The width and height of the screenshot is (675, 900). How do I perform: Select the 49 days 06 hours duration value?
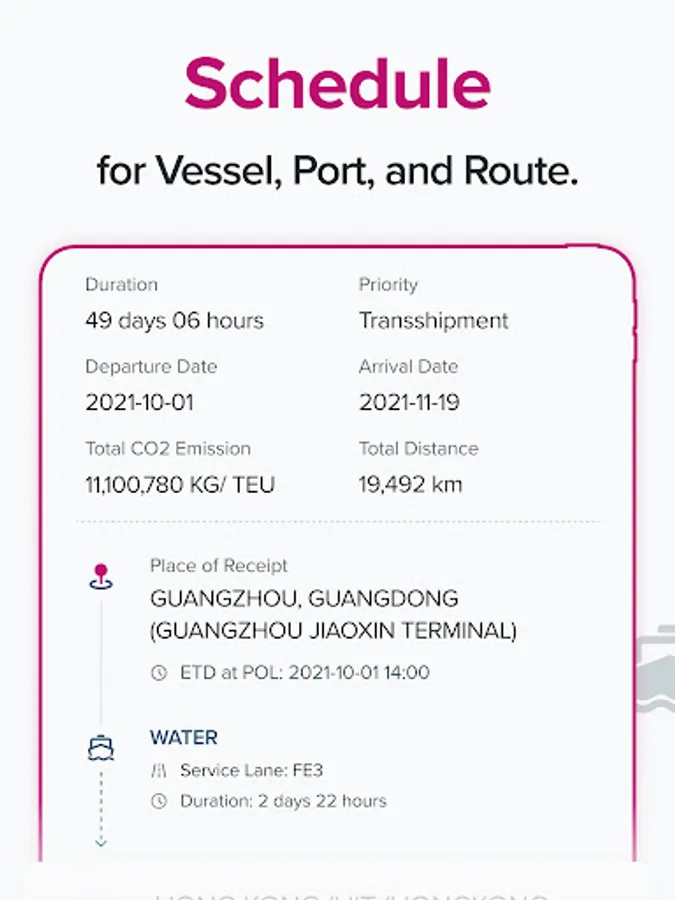(174, 321)
